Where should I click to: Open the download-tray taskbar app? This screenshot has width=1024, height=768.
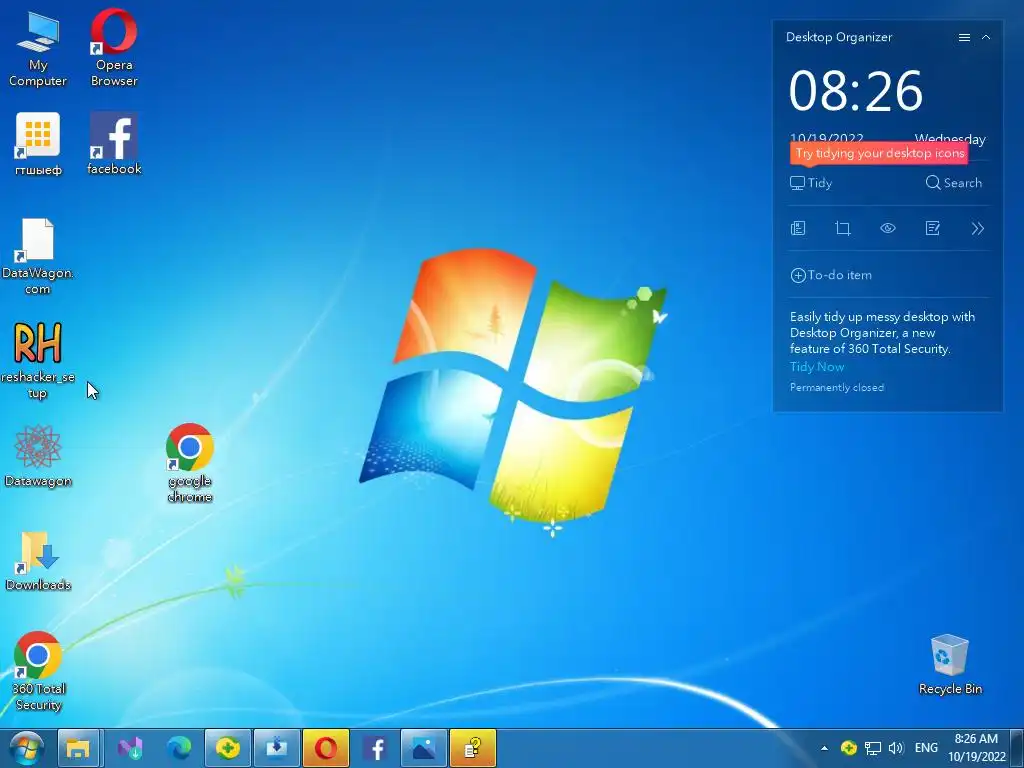pos(277,748)
